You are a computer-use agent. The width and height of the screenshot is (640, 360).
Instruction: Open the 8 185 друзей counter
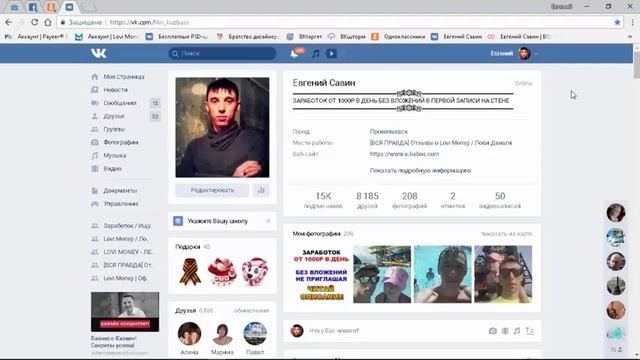coord(367,200)
